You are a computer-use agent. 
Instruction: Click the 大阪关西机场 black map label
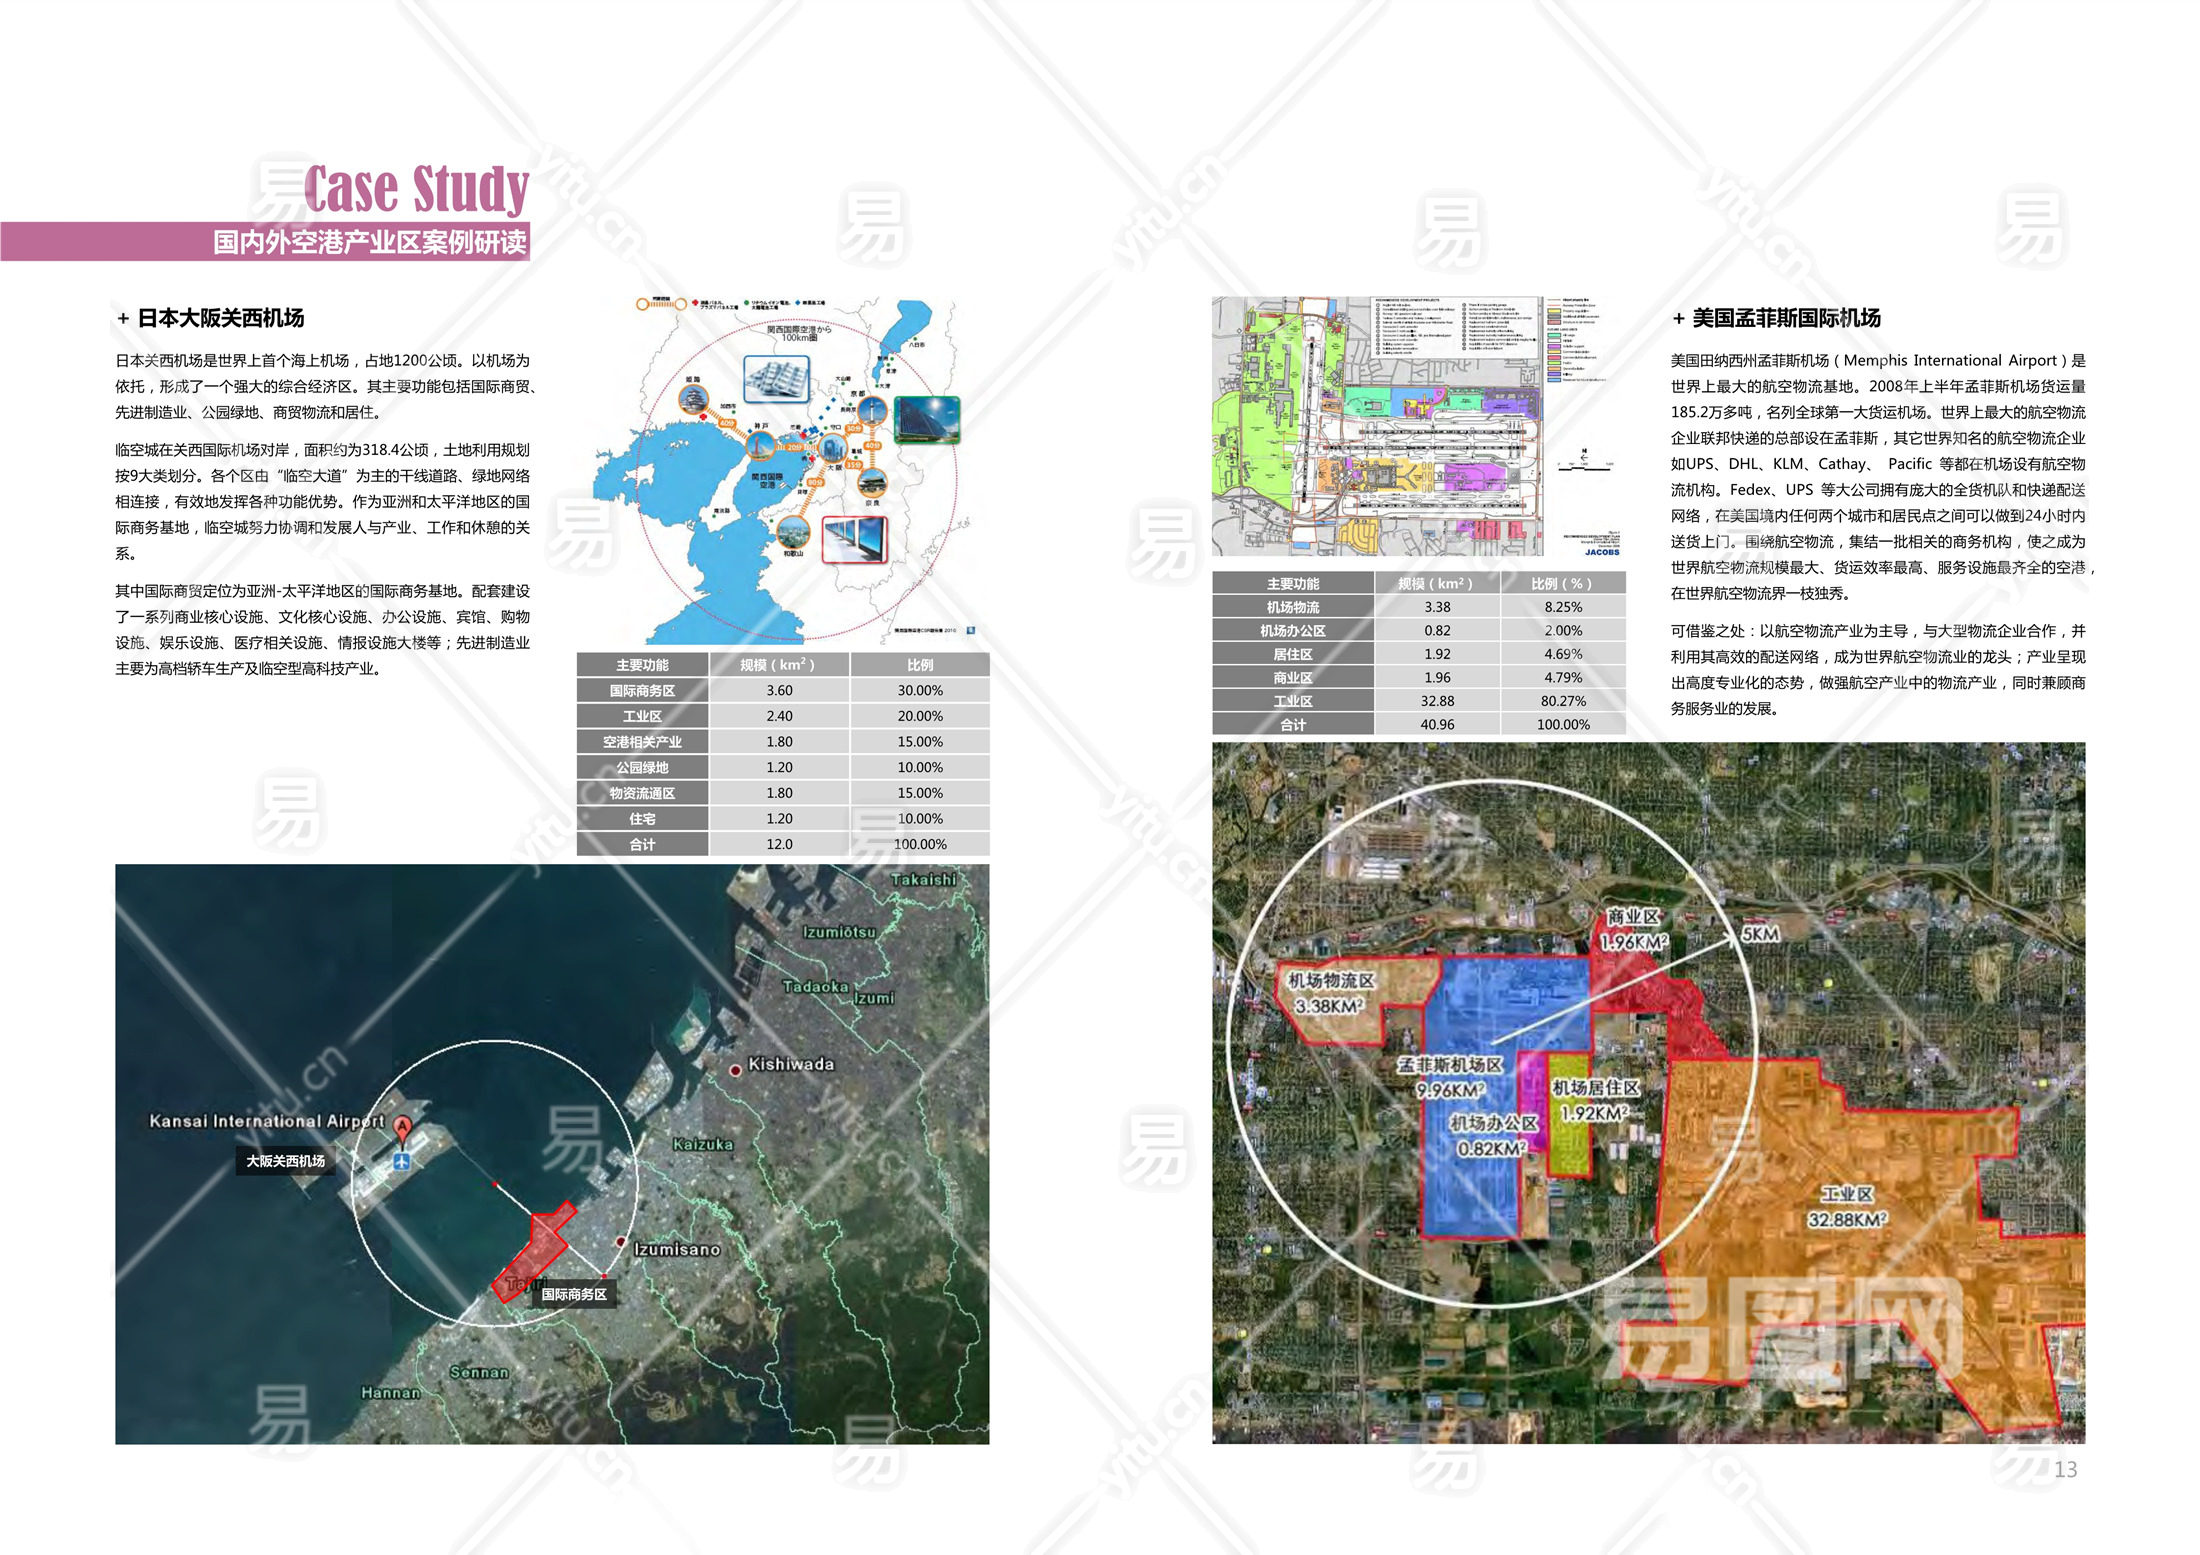coord(286,1161)
